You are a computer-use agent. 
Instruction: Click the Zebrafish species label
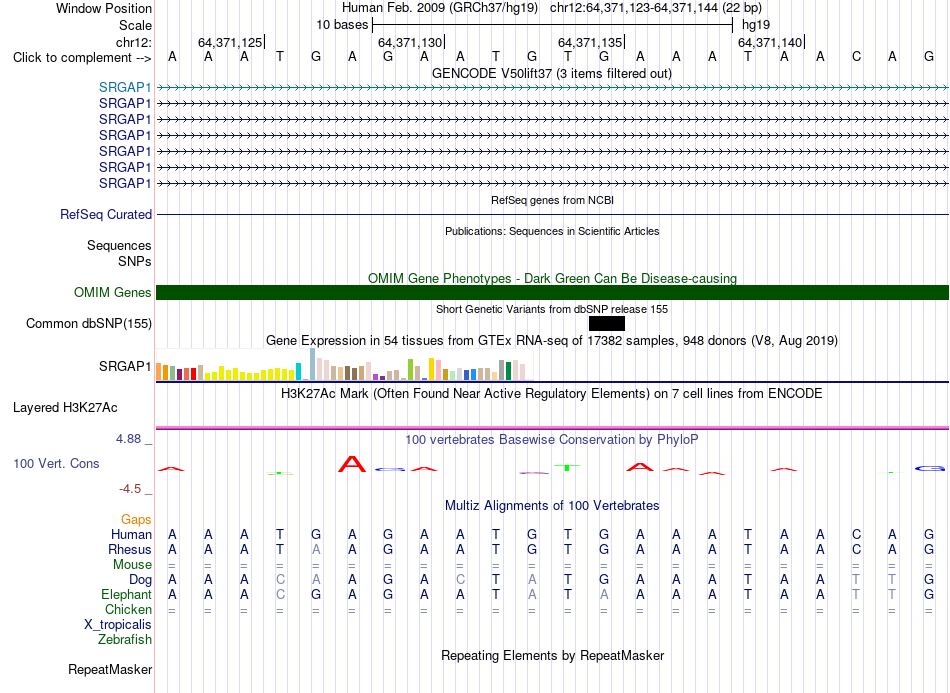[125, 639]
